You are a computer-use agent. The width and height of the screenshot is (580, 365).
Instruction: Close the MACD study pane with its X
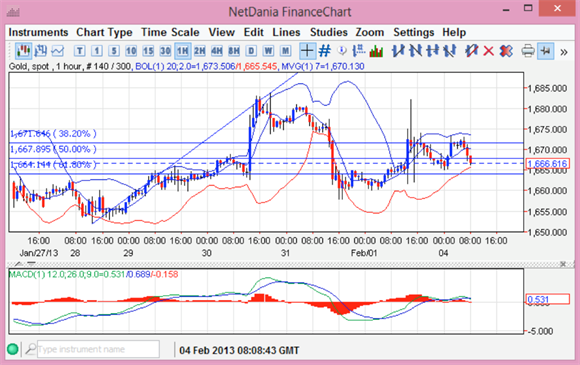coord(563,264)
